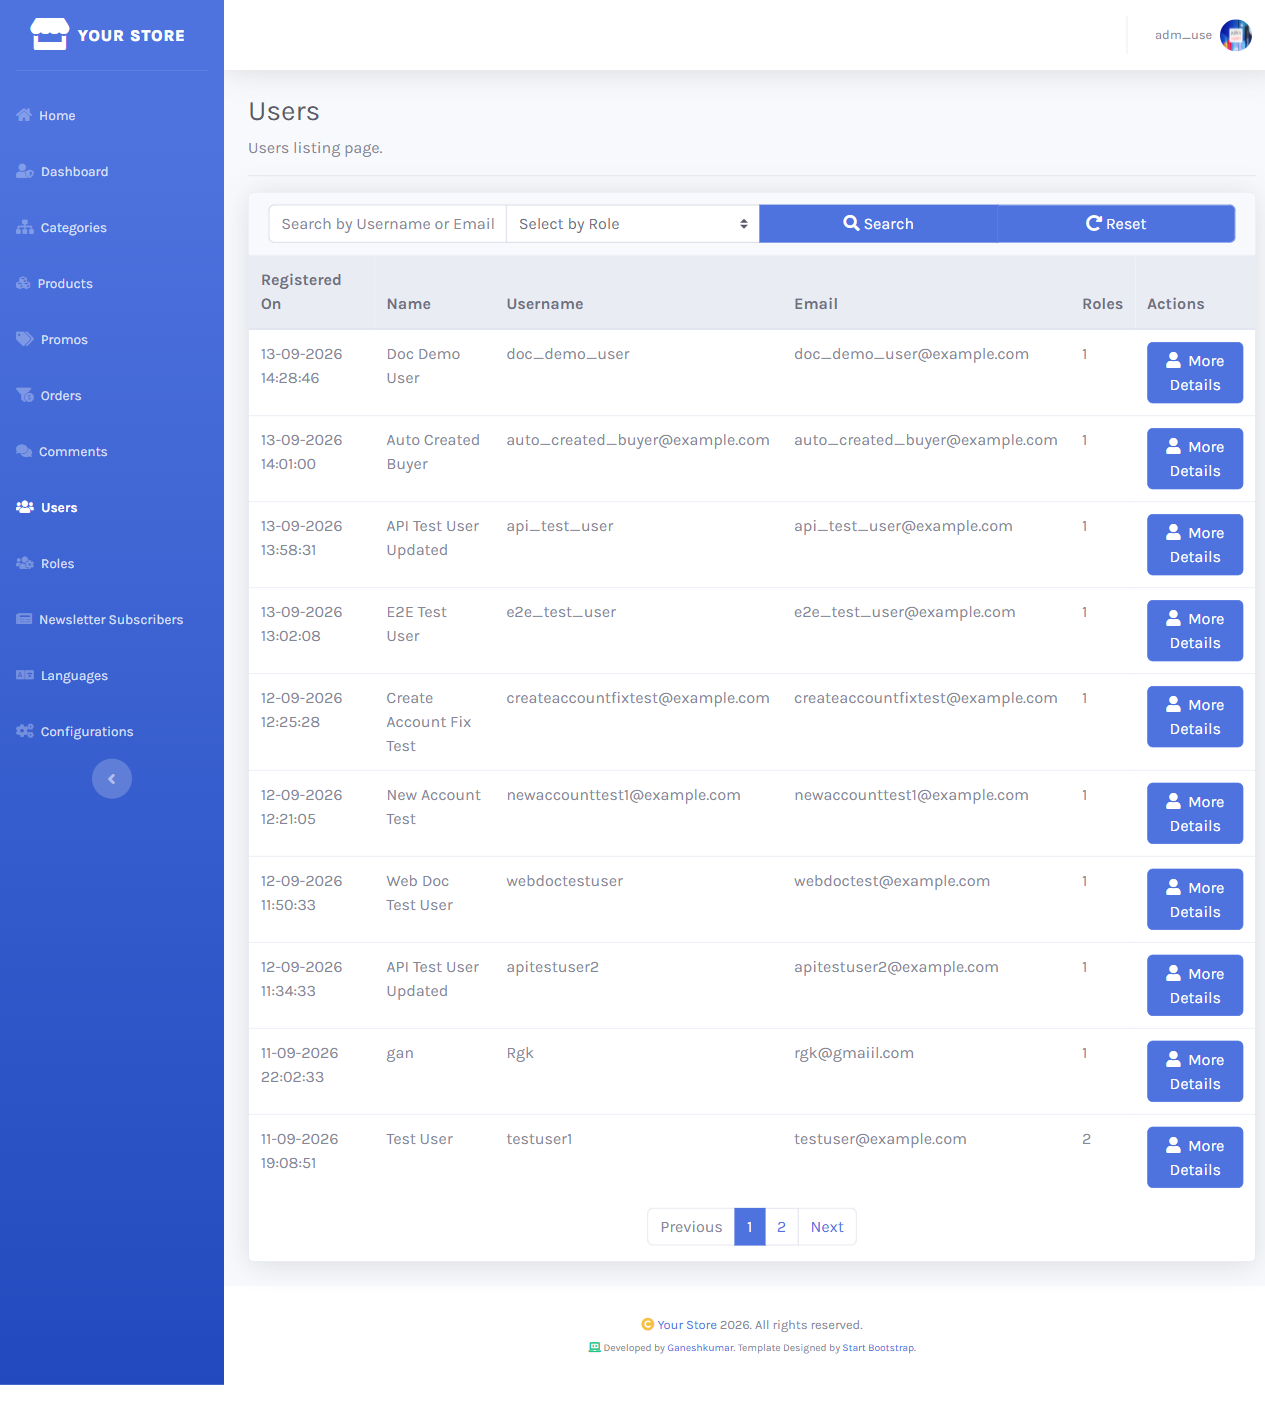This screenshot has width=1265, height=1427.
Task: Open More Details for doc_demo_user
Action: [1195, 373]
